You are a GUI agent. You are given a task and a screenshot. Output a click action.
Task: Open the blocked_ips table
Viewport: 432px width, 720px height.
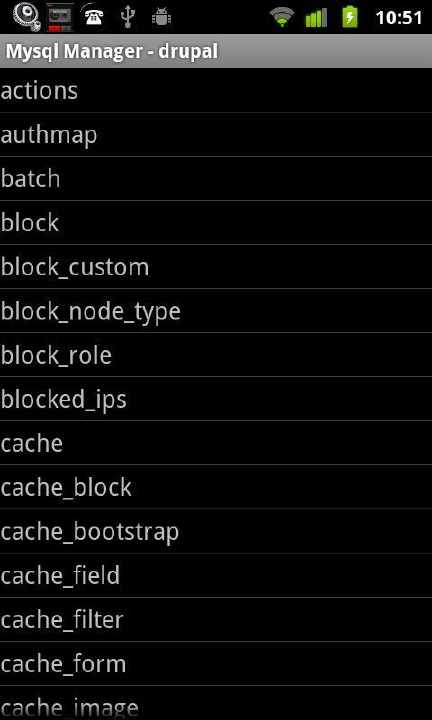point(216,399)
